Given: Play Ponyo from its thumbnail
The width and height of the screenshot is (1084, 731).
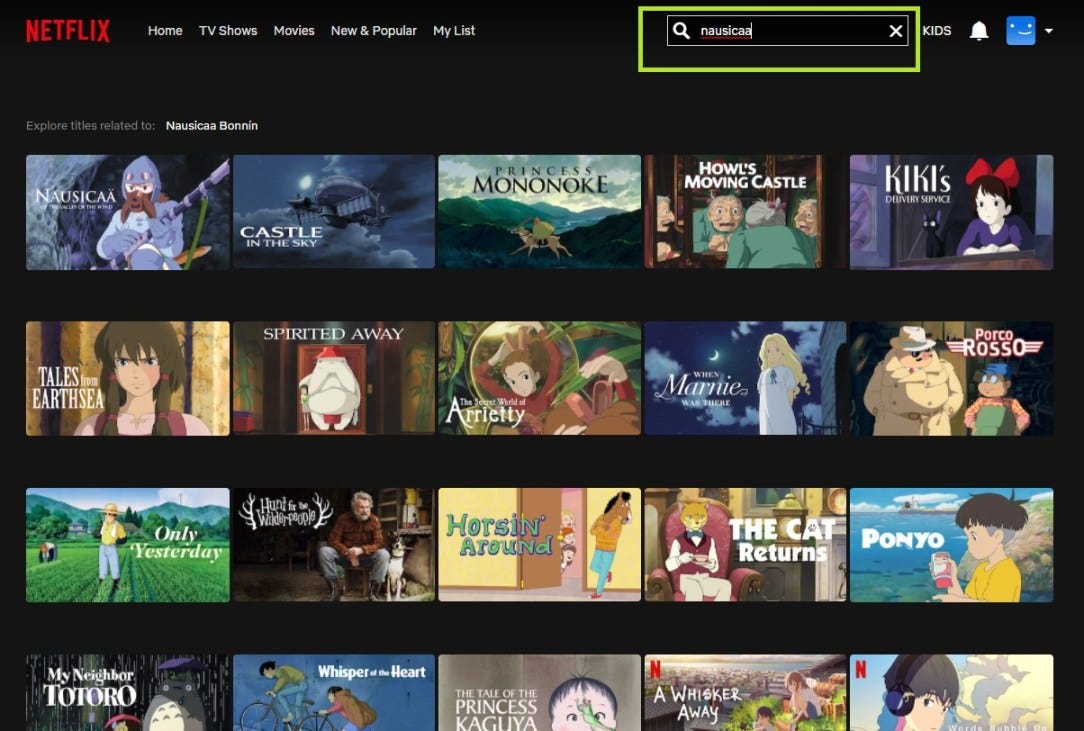Looking at the screenshot, I should (x=951, y=544).
